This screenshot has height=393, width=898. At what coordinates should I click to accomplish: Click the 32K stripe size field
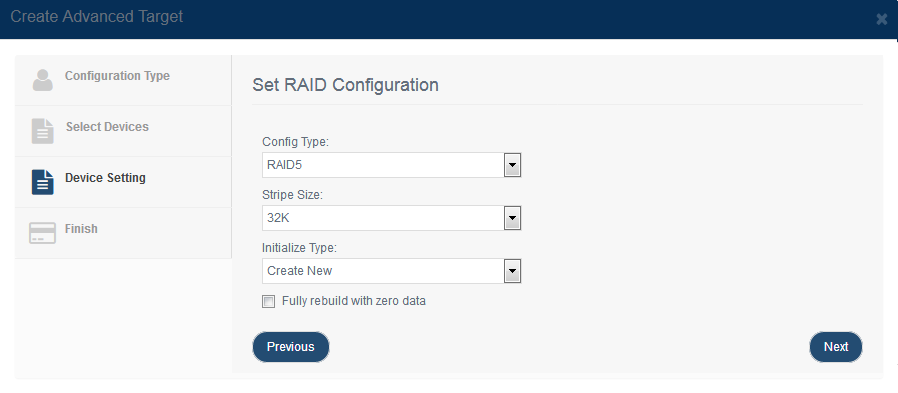pos(392,218)
